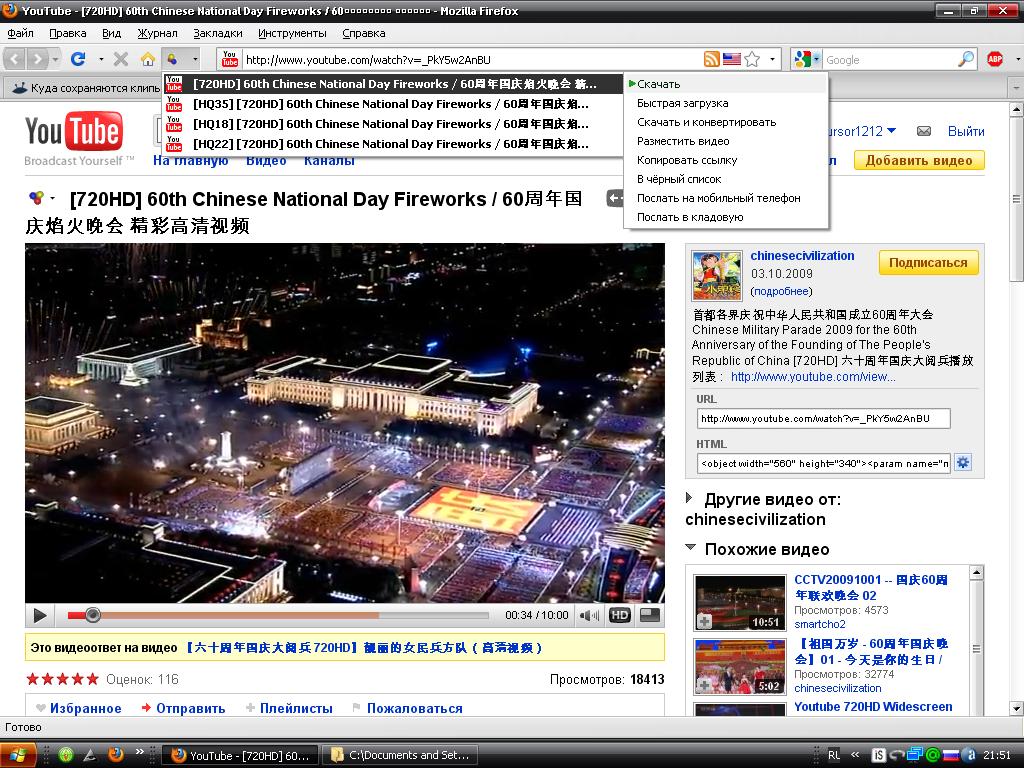The image size is (1024, 768).
Task: Click the video seek bar handle
Action: pyautogui.click(x=93, y=615)
